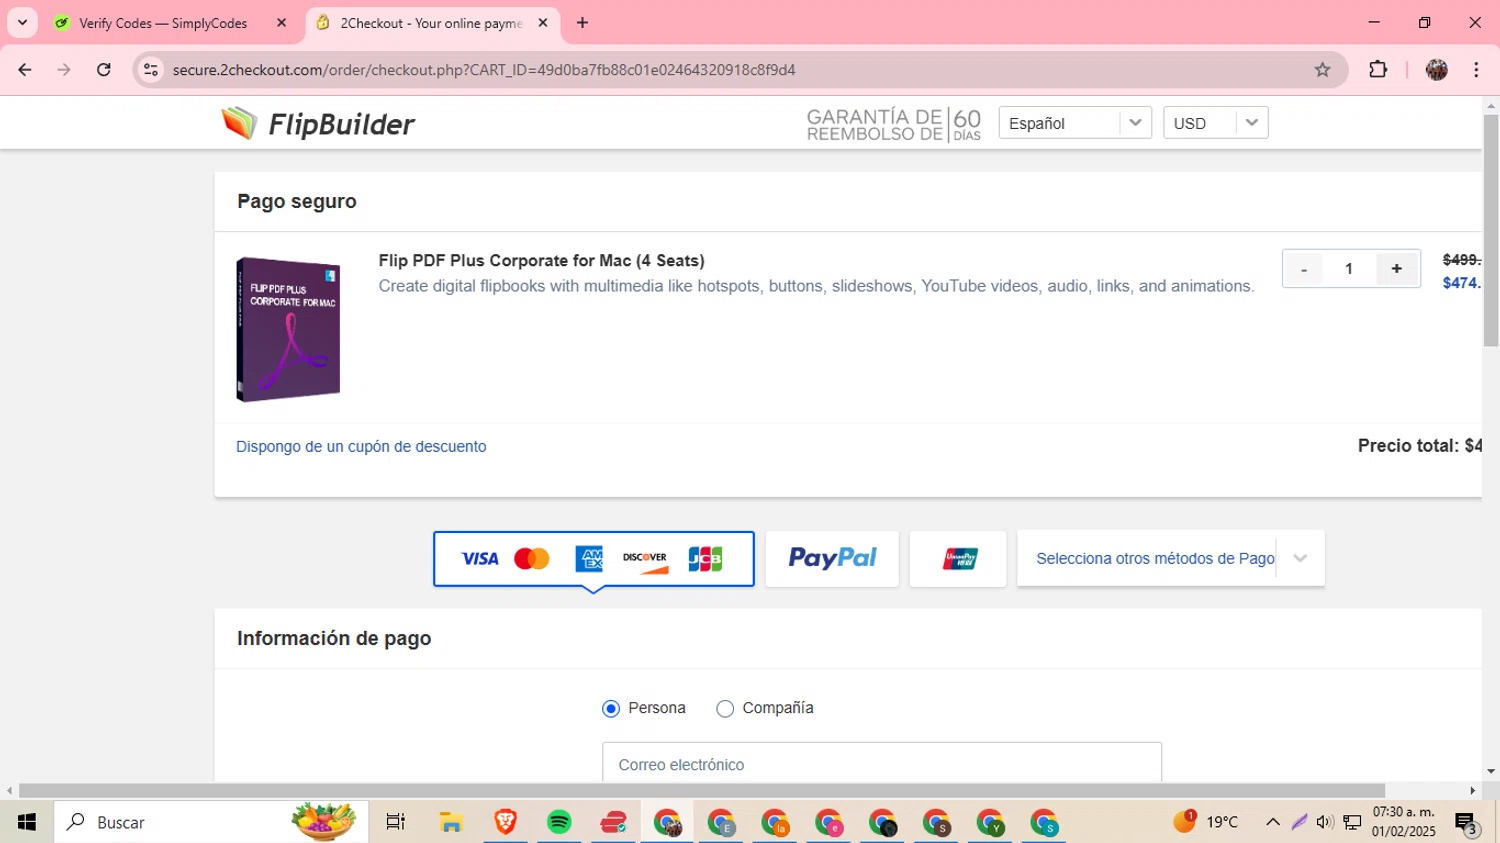The width and height of the screenshot is (1500, 843).
Task: Expand Selecciona otros métodos de Pago
Action: 1170,559
